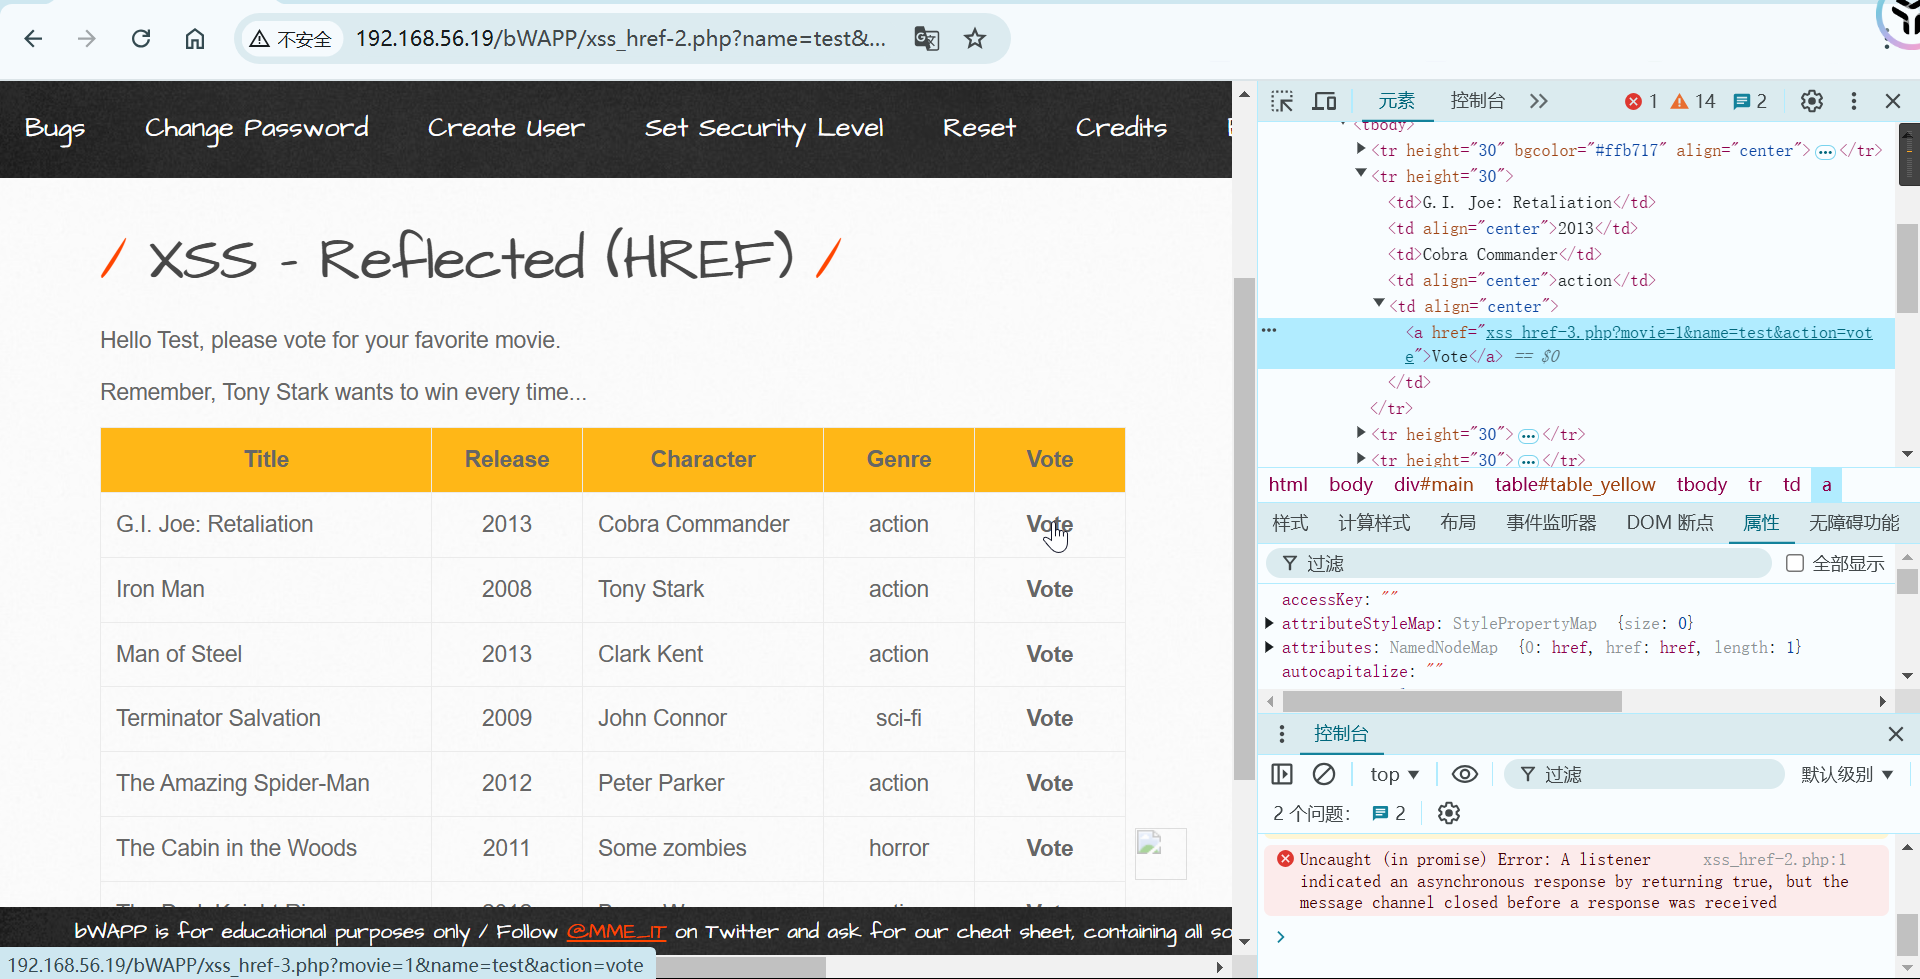Show the console sidebar panel icon
Image resolution: width=1920 pixels, height=979 pixels.
click(1282, 774)
